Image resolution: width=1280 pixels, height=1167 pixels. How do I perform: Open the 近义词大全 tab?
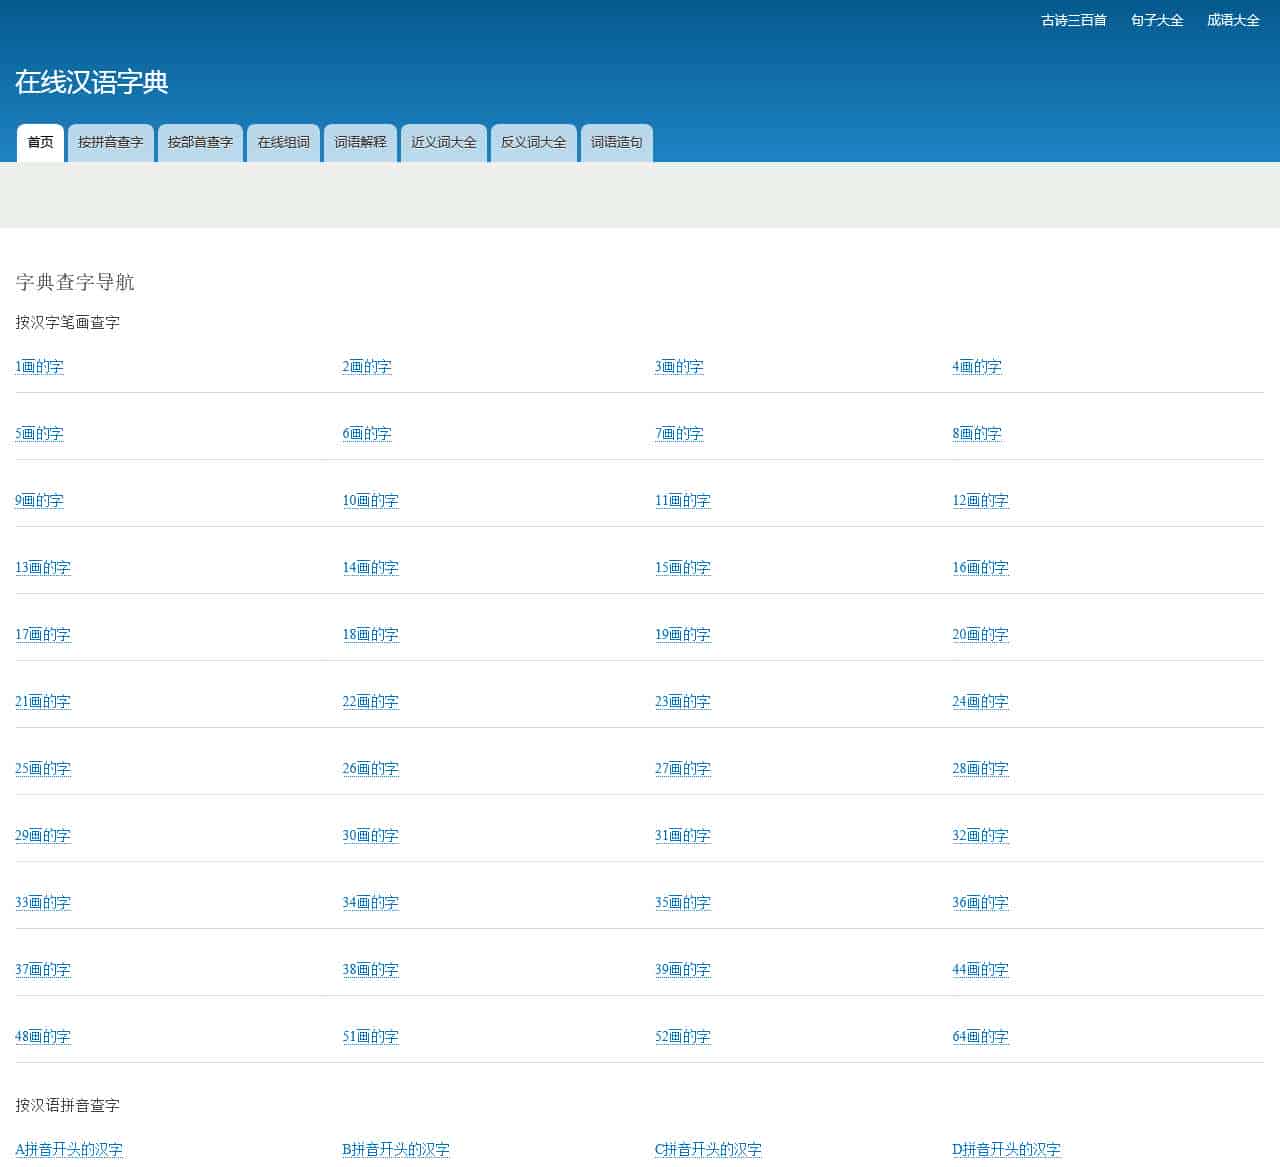443,143
